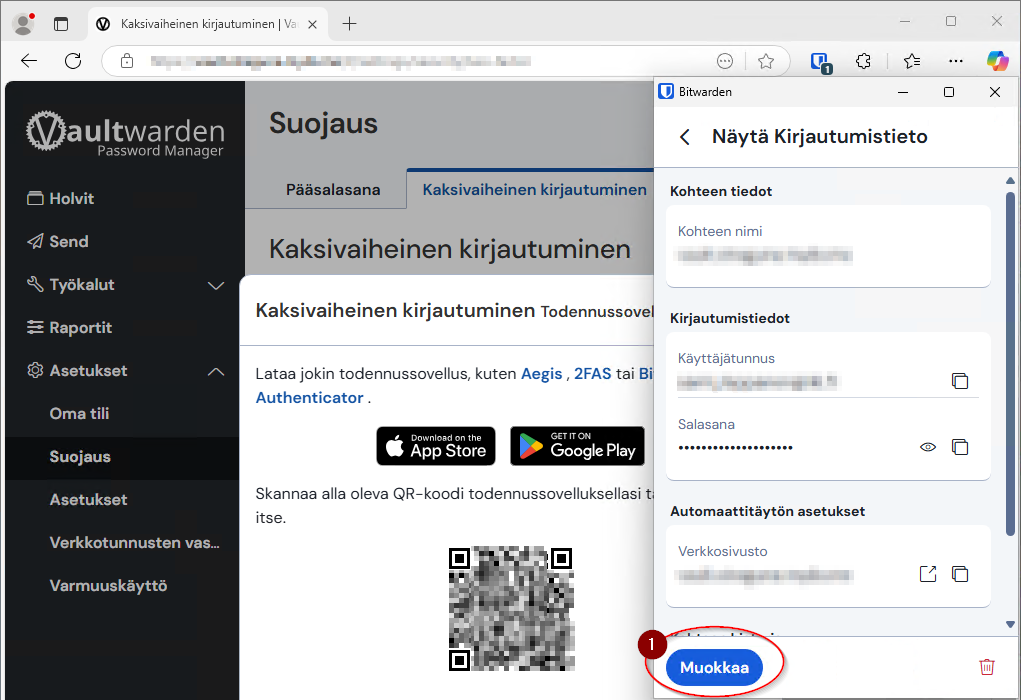Screen dimensions: 1021x700
Task: Click the Bitwarden scrollbar down arrow
Action: pyautogui.click(x=1010, y=624)
